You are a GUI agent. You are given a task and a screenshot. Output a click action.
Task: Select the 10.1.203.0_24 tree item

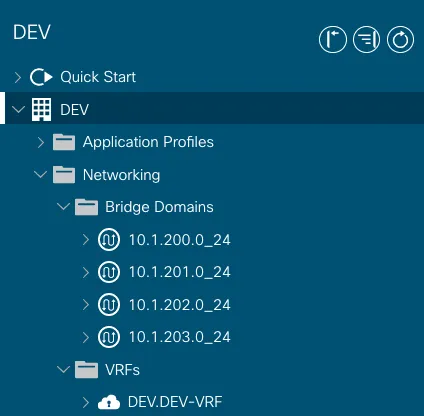[179, 337]
